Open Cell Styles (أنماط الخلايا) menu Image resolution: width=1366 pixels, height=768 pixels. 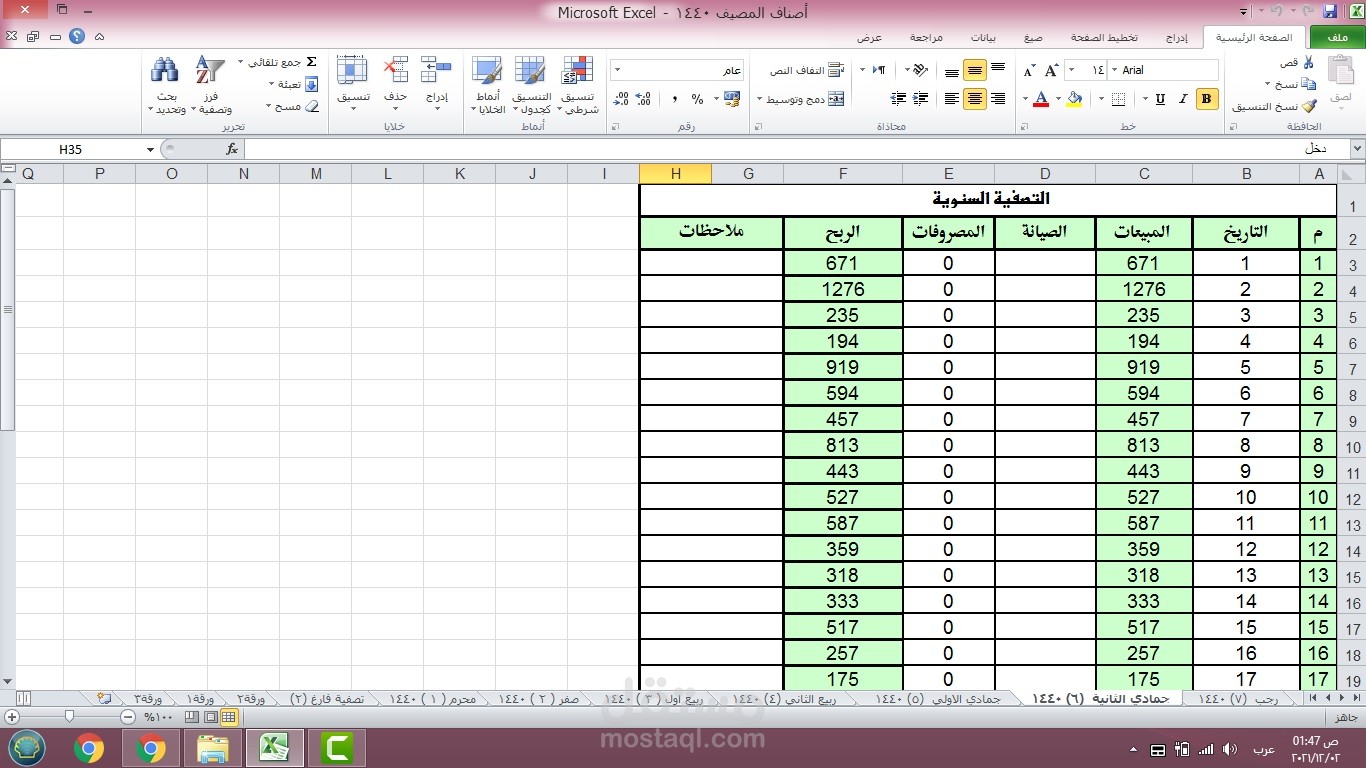point(487,85)
